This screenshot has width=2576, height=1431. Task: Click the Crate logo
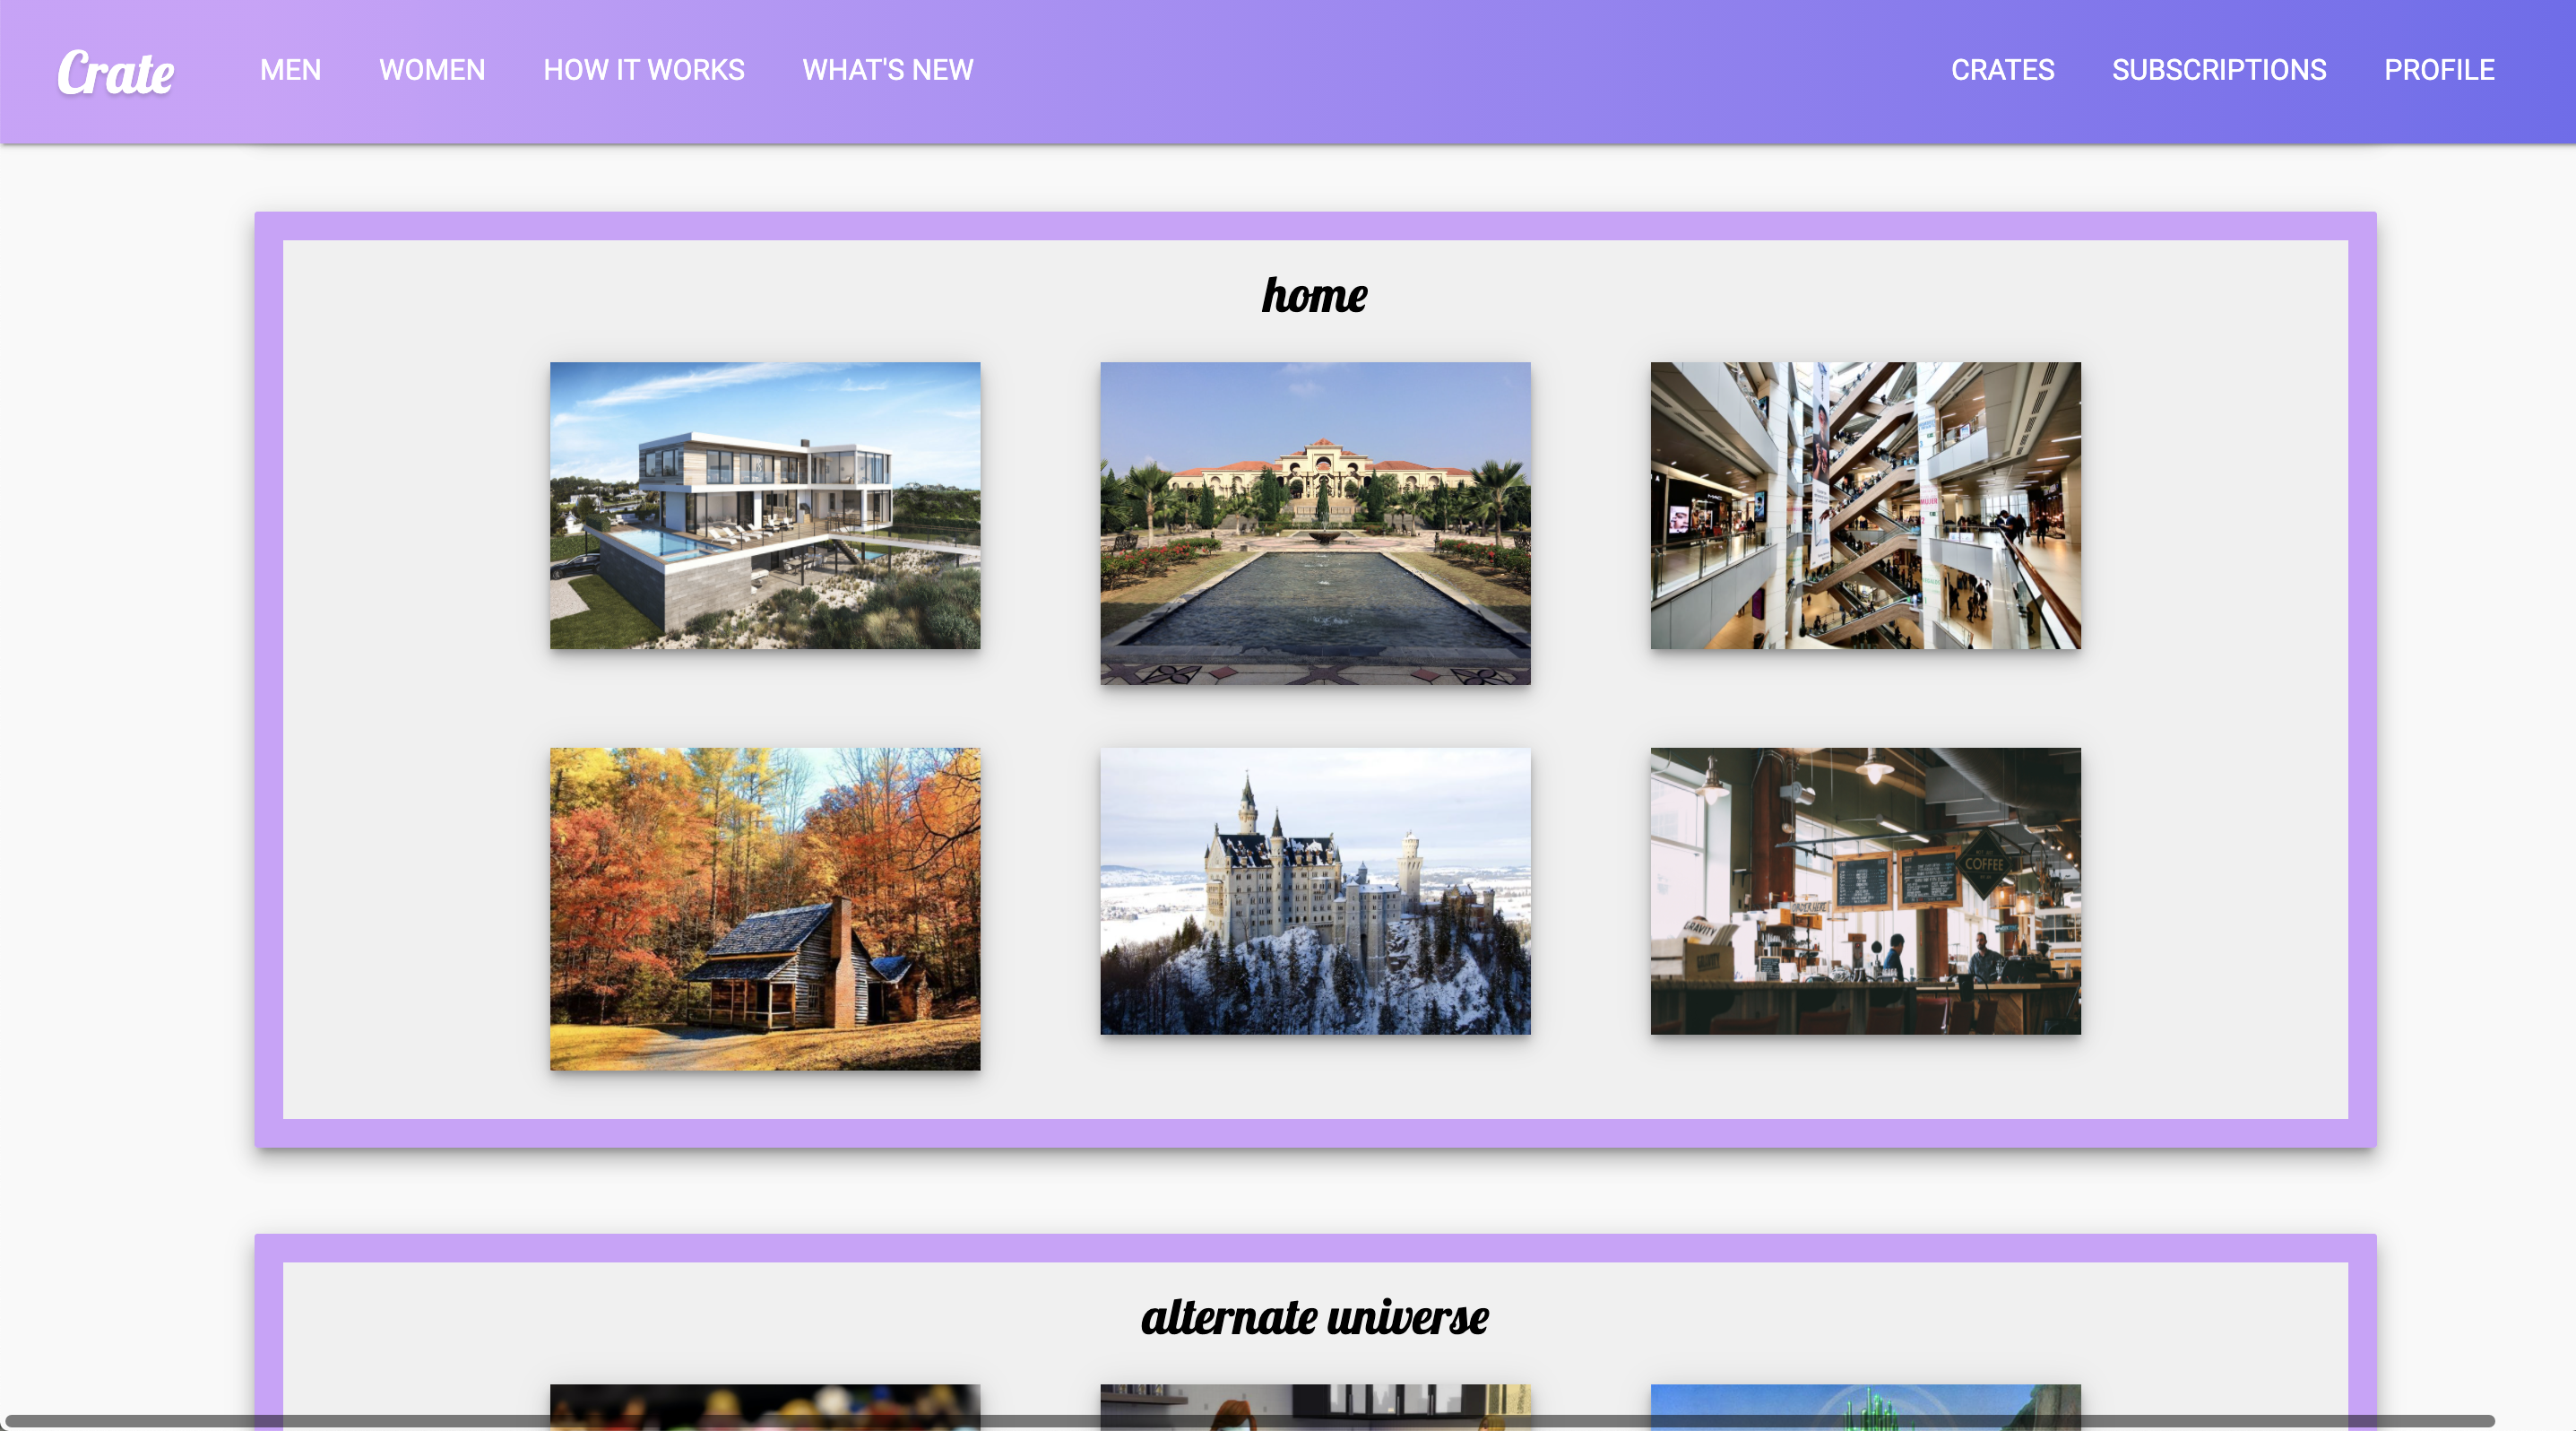coord(115,73)
